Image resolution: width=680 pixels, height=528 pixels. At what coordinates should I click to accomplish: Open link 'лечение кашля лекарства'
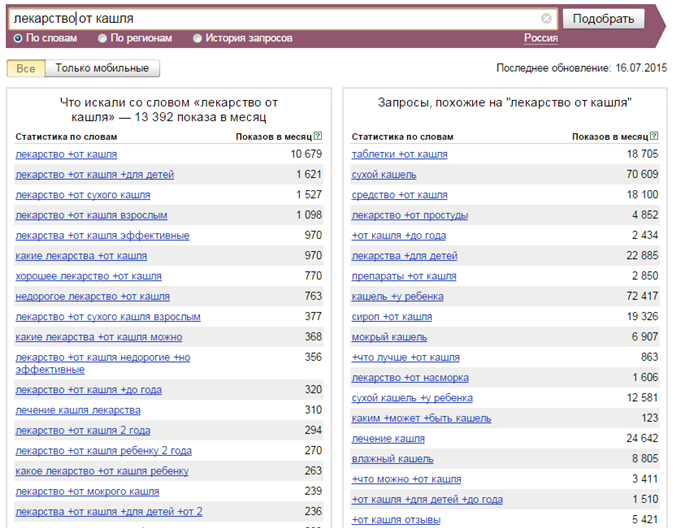[x=78, y=411]
